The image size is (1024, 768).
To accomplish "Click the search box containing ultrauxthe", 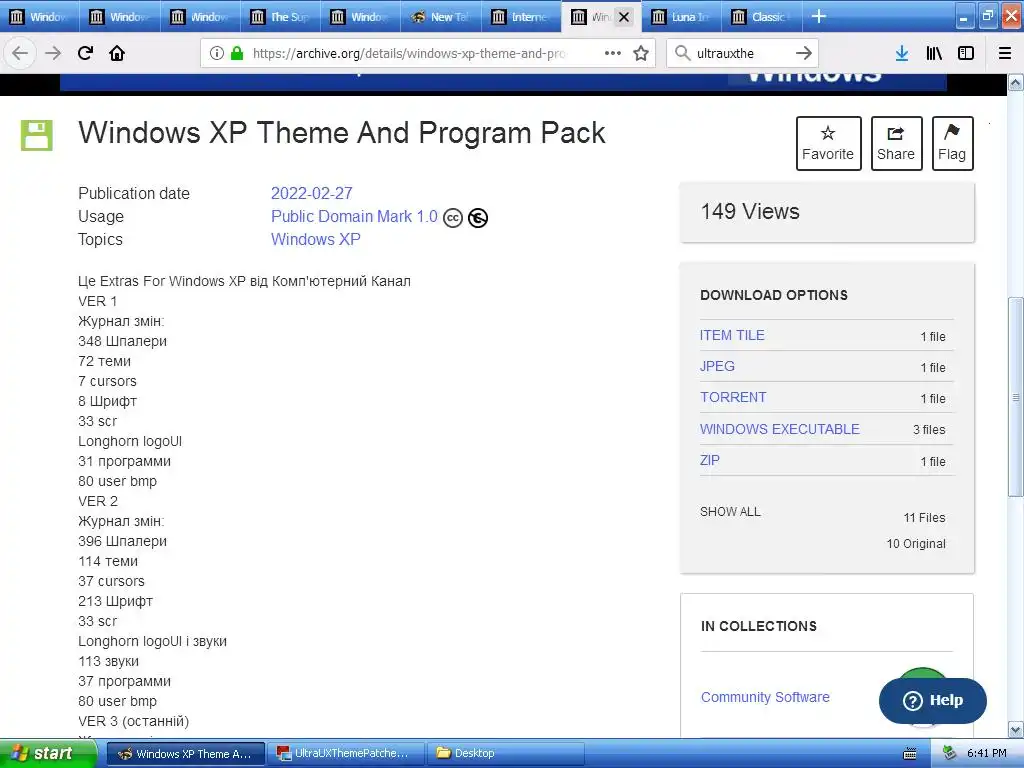I will [742, 53].
